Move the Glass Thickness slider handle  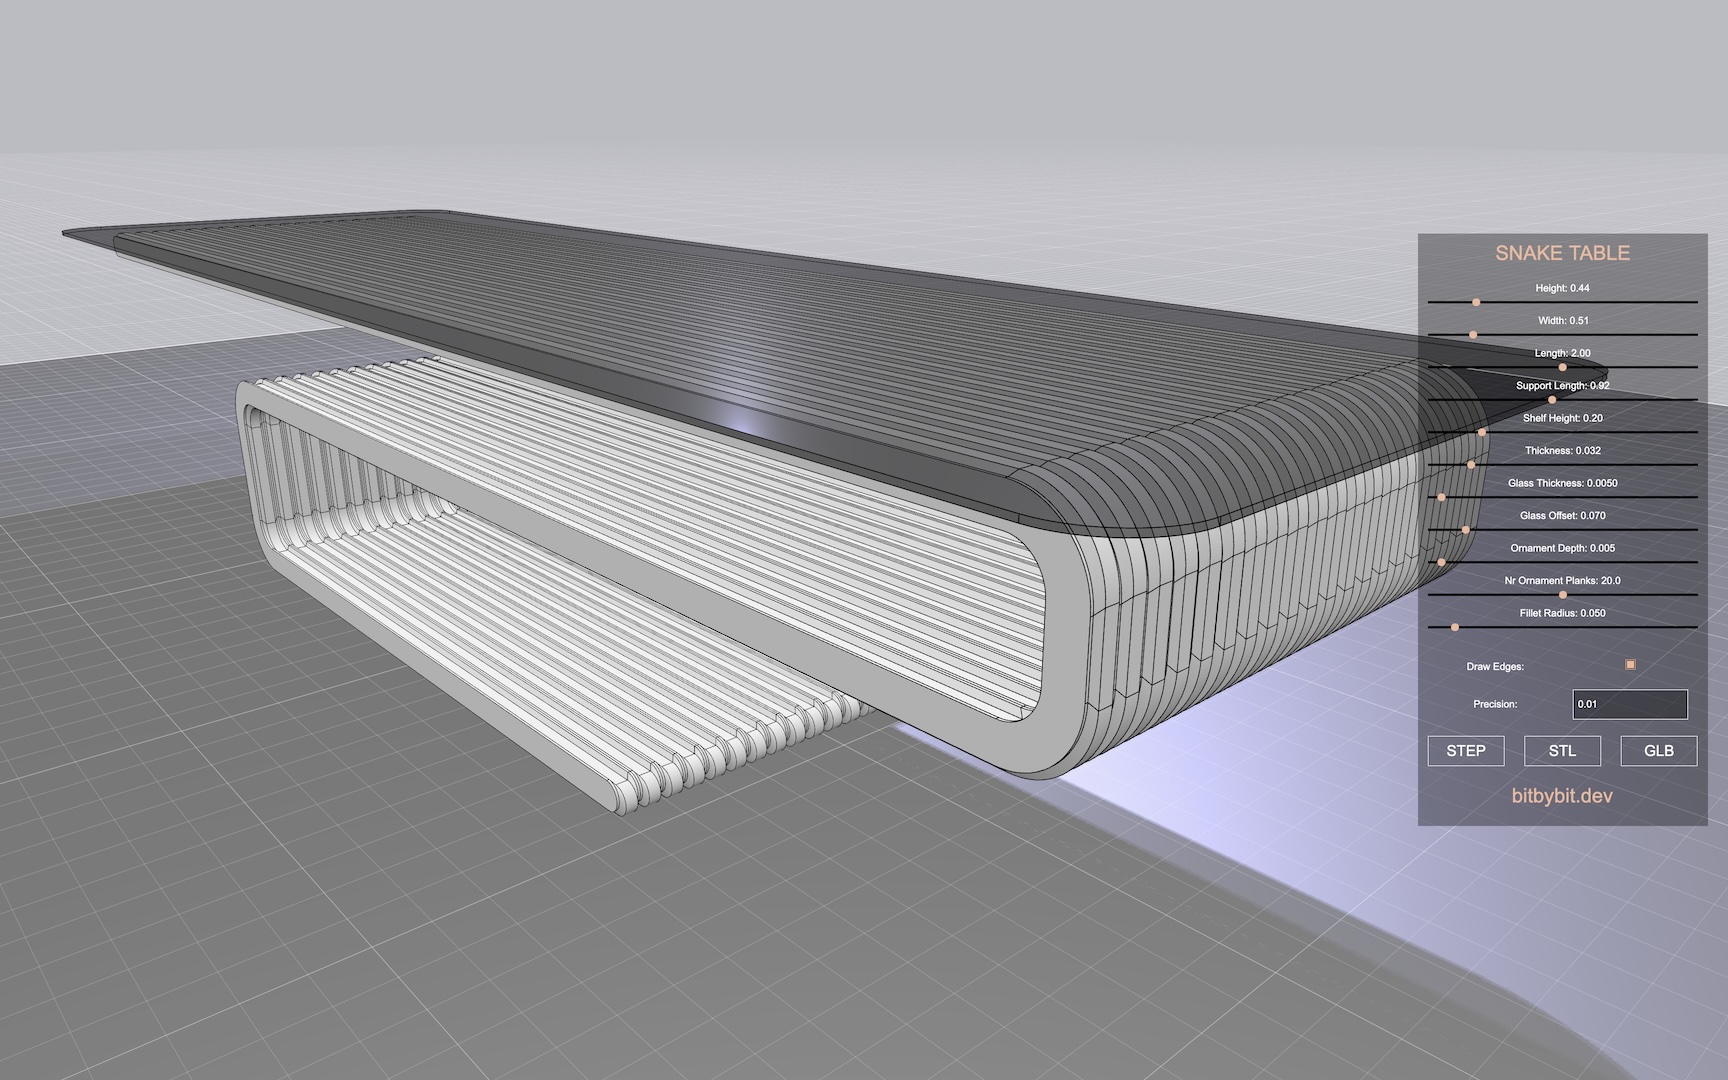1442,497
